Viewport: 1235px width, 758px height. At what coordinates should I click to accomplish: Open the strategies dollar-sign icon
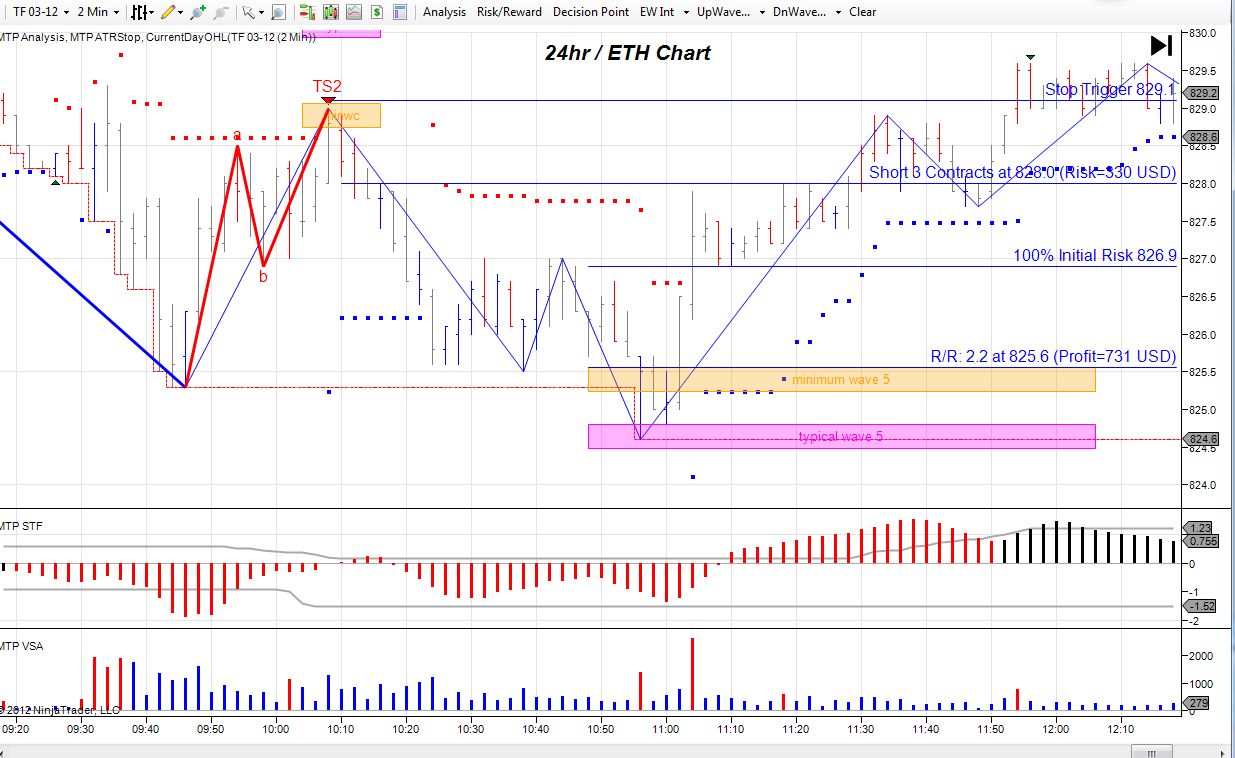(376, 12)
